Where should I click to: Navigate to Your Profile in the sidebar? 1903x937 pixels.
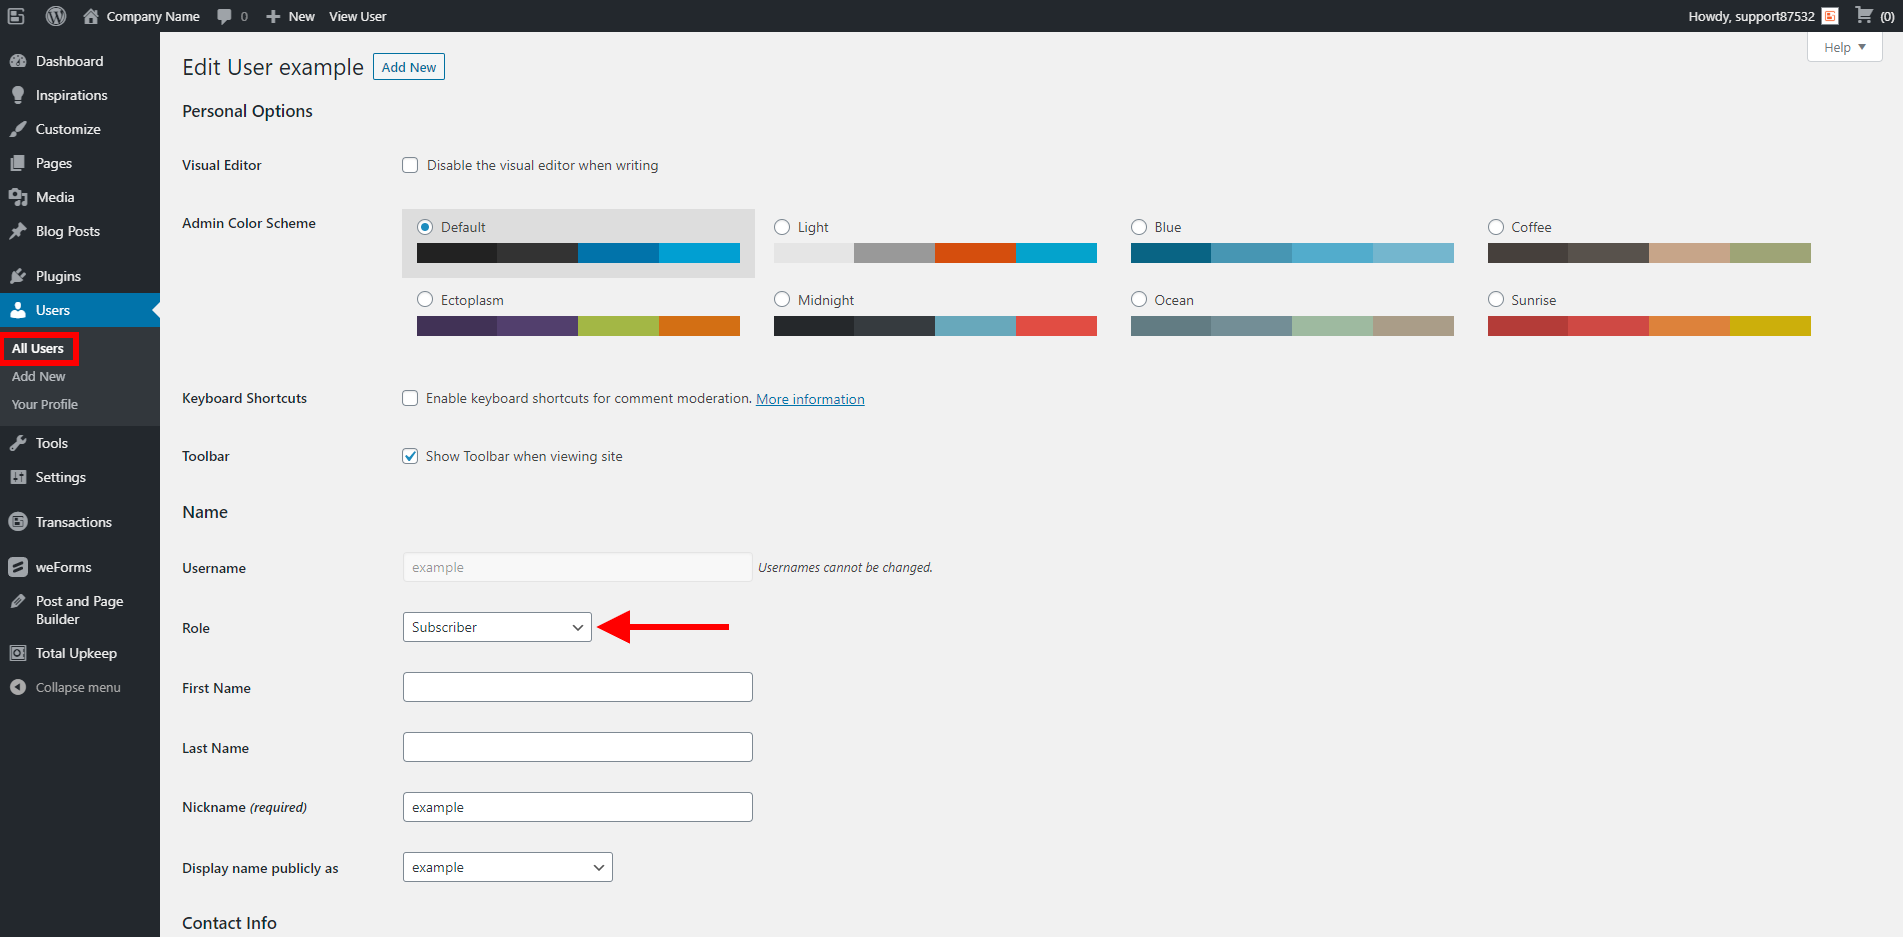tap(44, 404)
